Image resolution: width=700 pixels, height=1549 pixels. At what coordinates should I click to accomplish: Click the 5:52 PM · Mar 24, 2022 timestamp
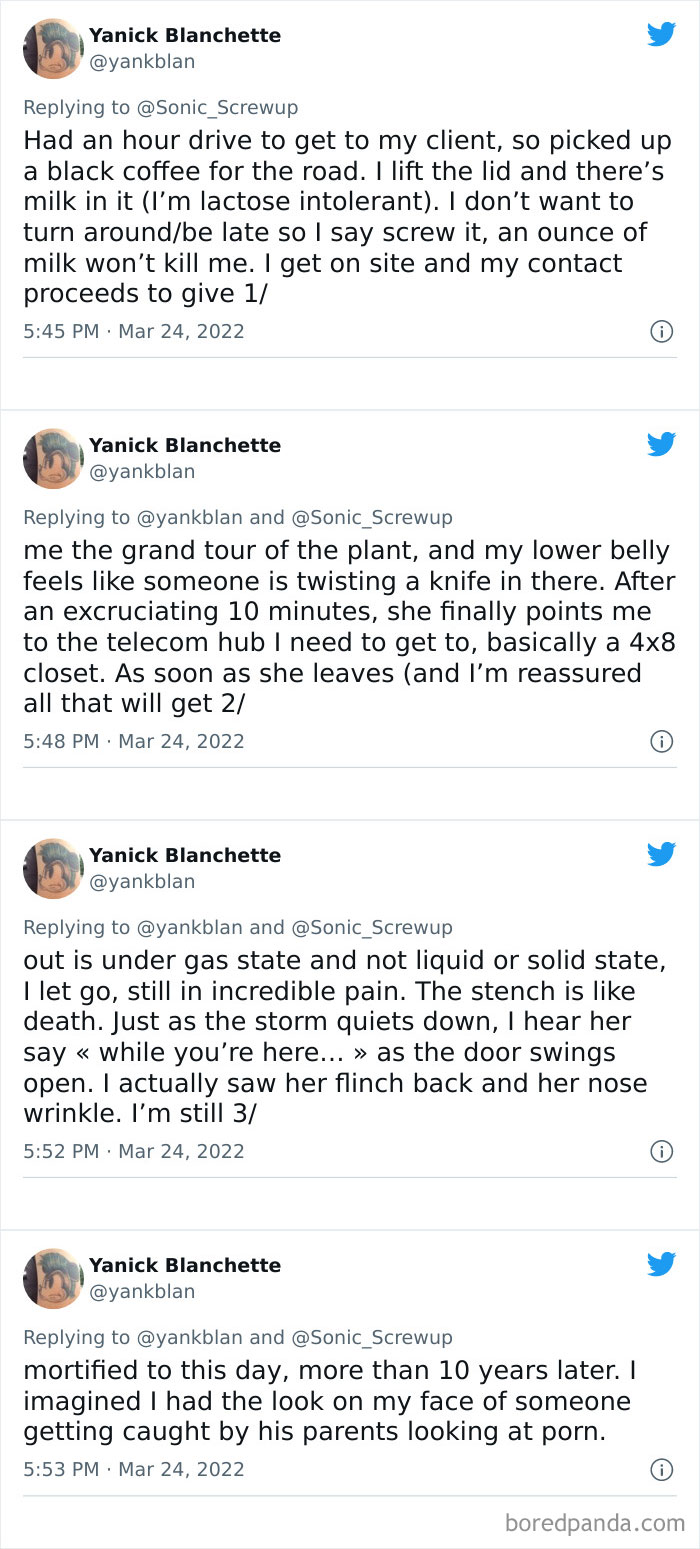134,1151
